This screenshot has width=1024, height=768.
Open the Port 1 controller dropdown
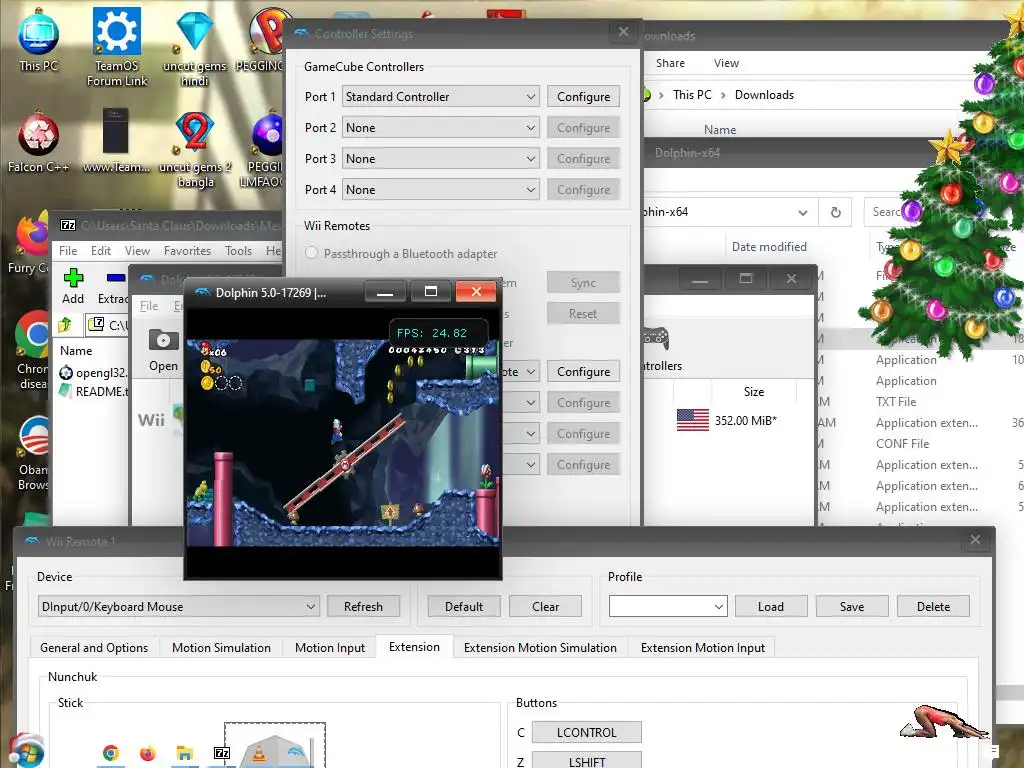(441, 97)
